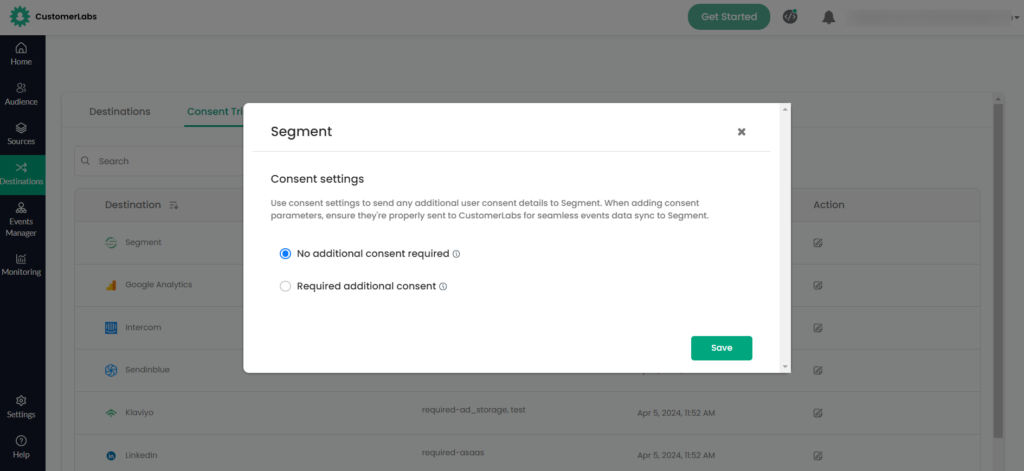Open Settings in the sidebar
Viewport: 1024px width, 471px height.
pyautogui.click(x=21, y=407)
